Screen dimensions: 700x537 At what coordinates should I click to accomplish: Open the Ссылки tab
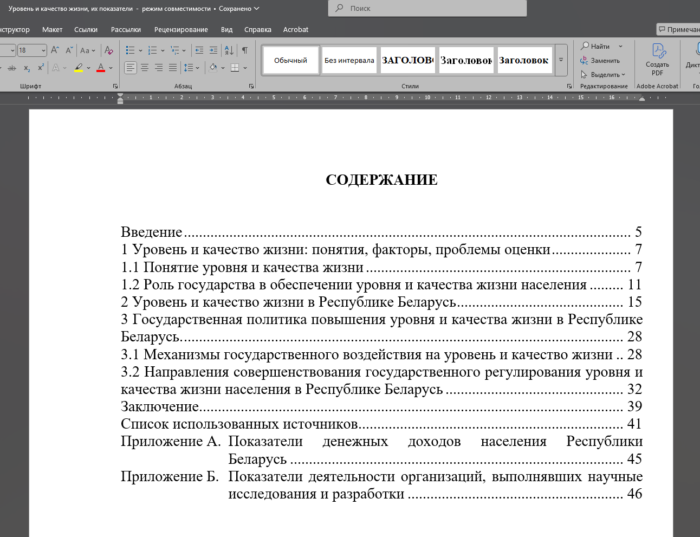pyautogui.click(x=86, y=29)
